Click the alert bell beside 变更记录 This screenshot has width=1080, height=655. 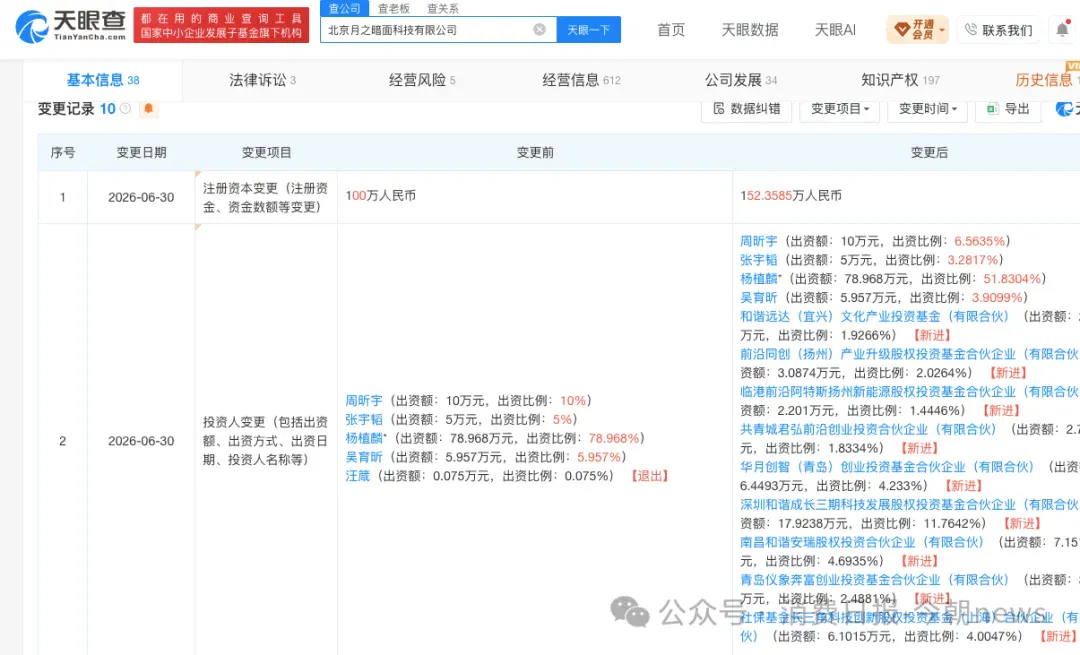pos(148,109)
